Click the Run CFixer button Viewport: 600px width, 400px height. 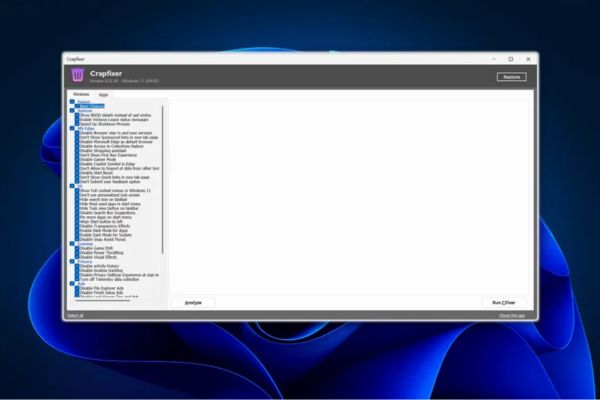coord(504,302)
